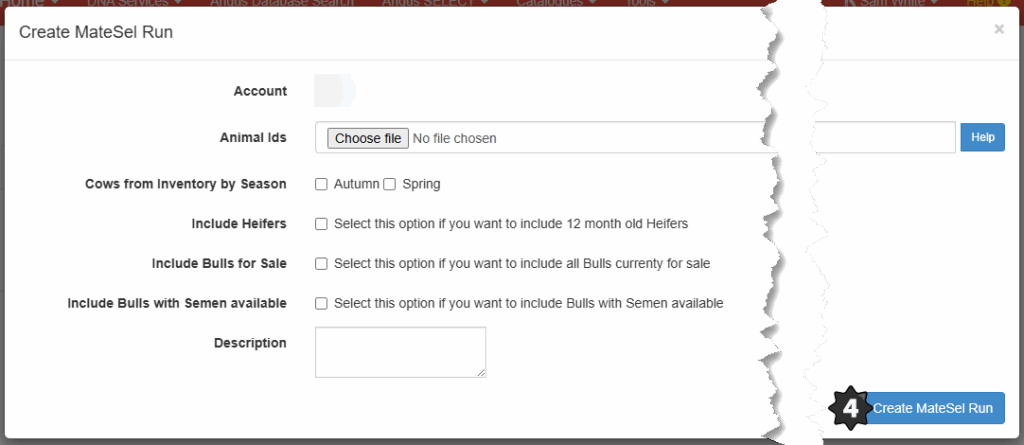Click the blue Help button beside file chooser
This screenshot has height=445, width=1024.
coord(982,138)
